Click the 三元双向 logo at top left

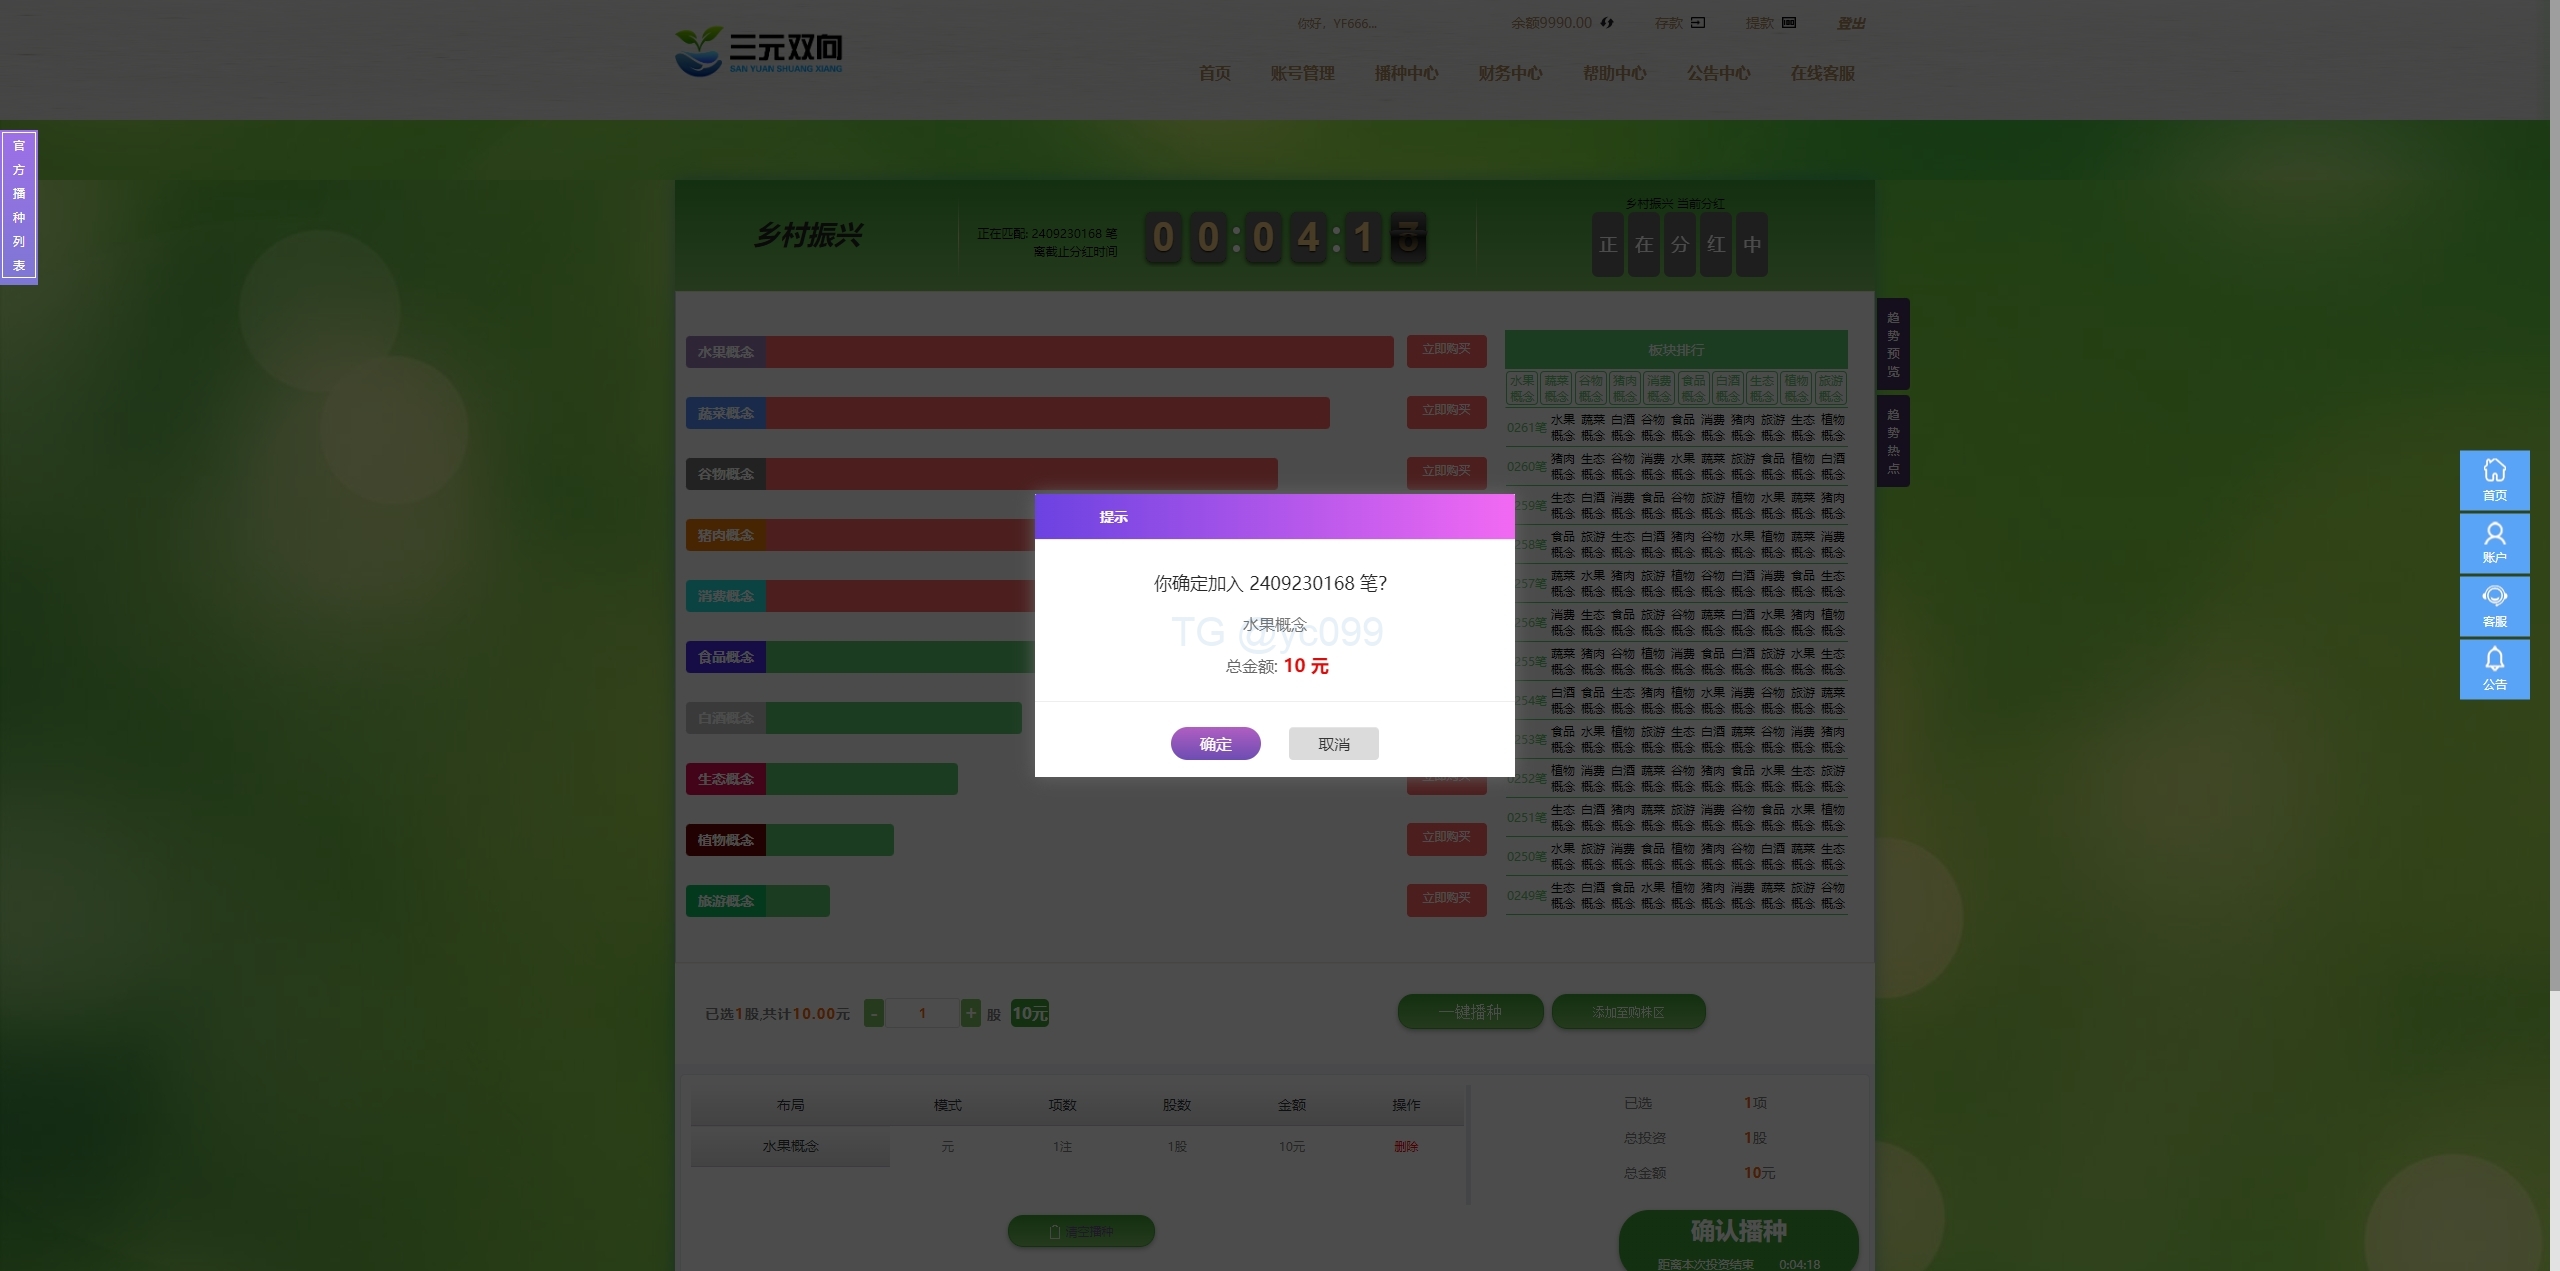coord(759,51)
